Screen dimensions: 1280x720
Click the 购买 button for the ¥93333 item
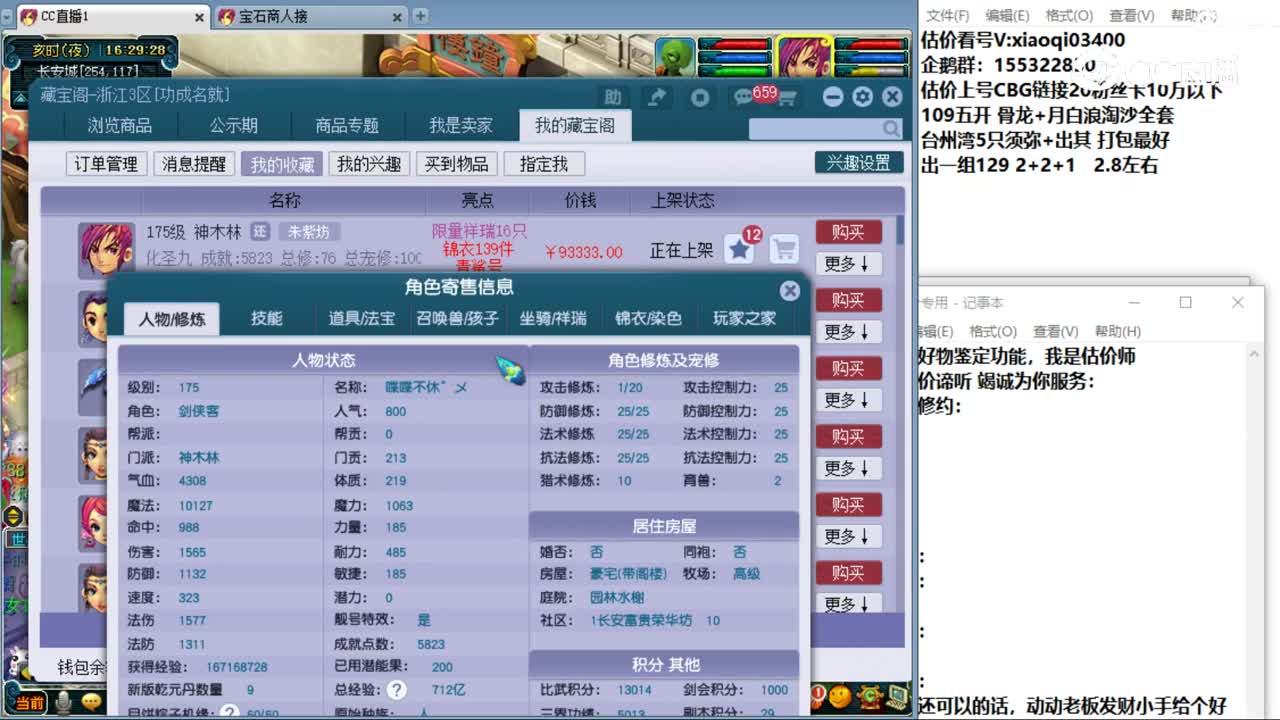(x=848, y=232)
